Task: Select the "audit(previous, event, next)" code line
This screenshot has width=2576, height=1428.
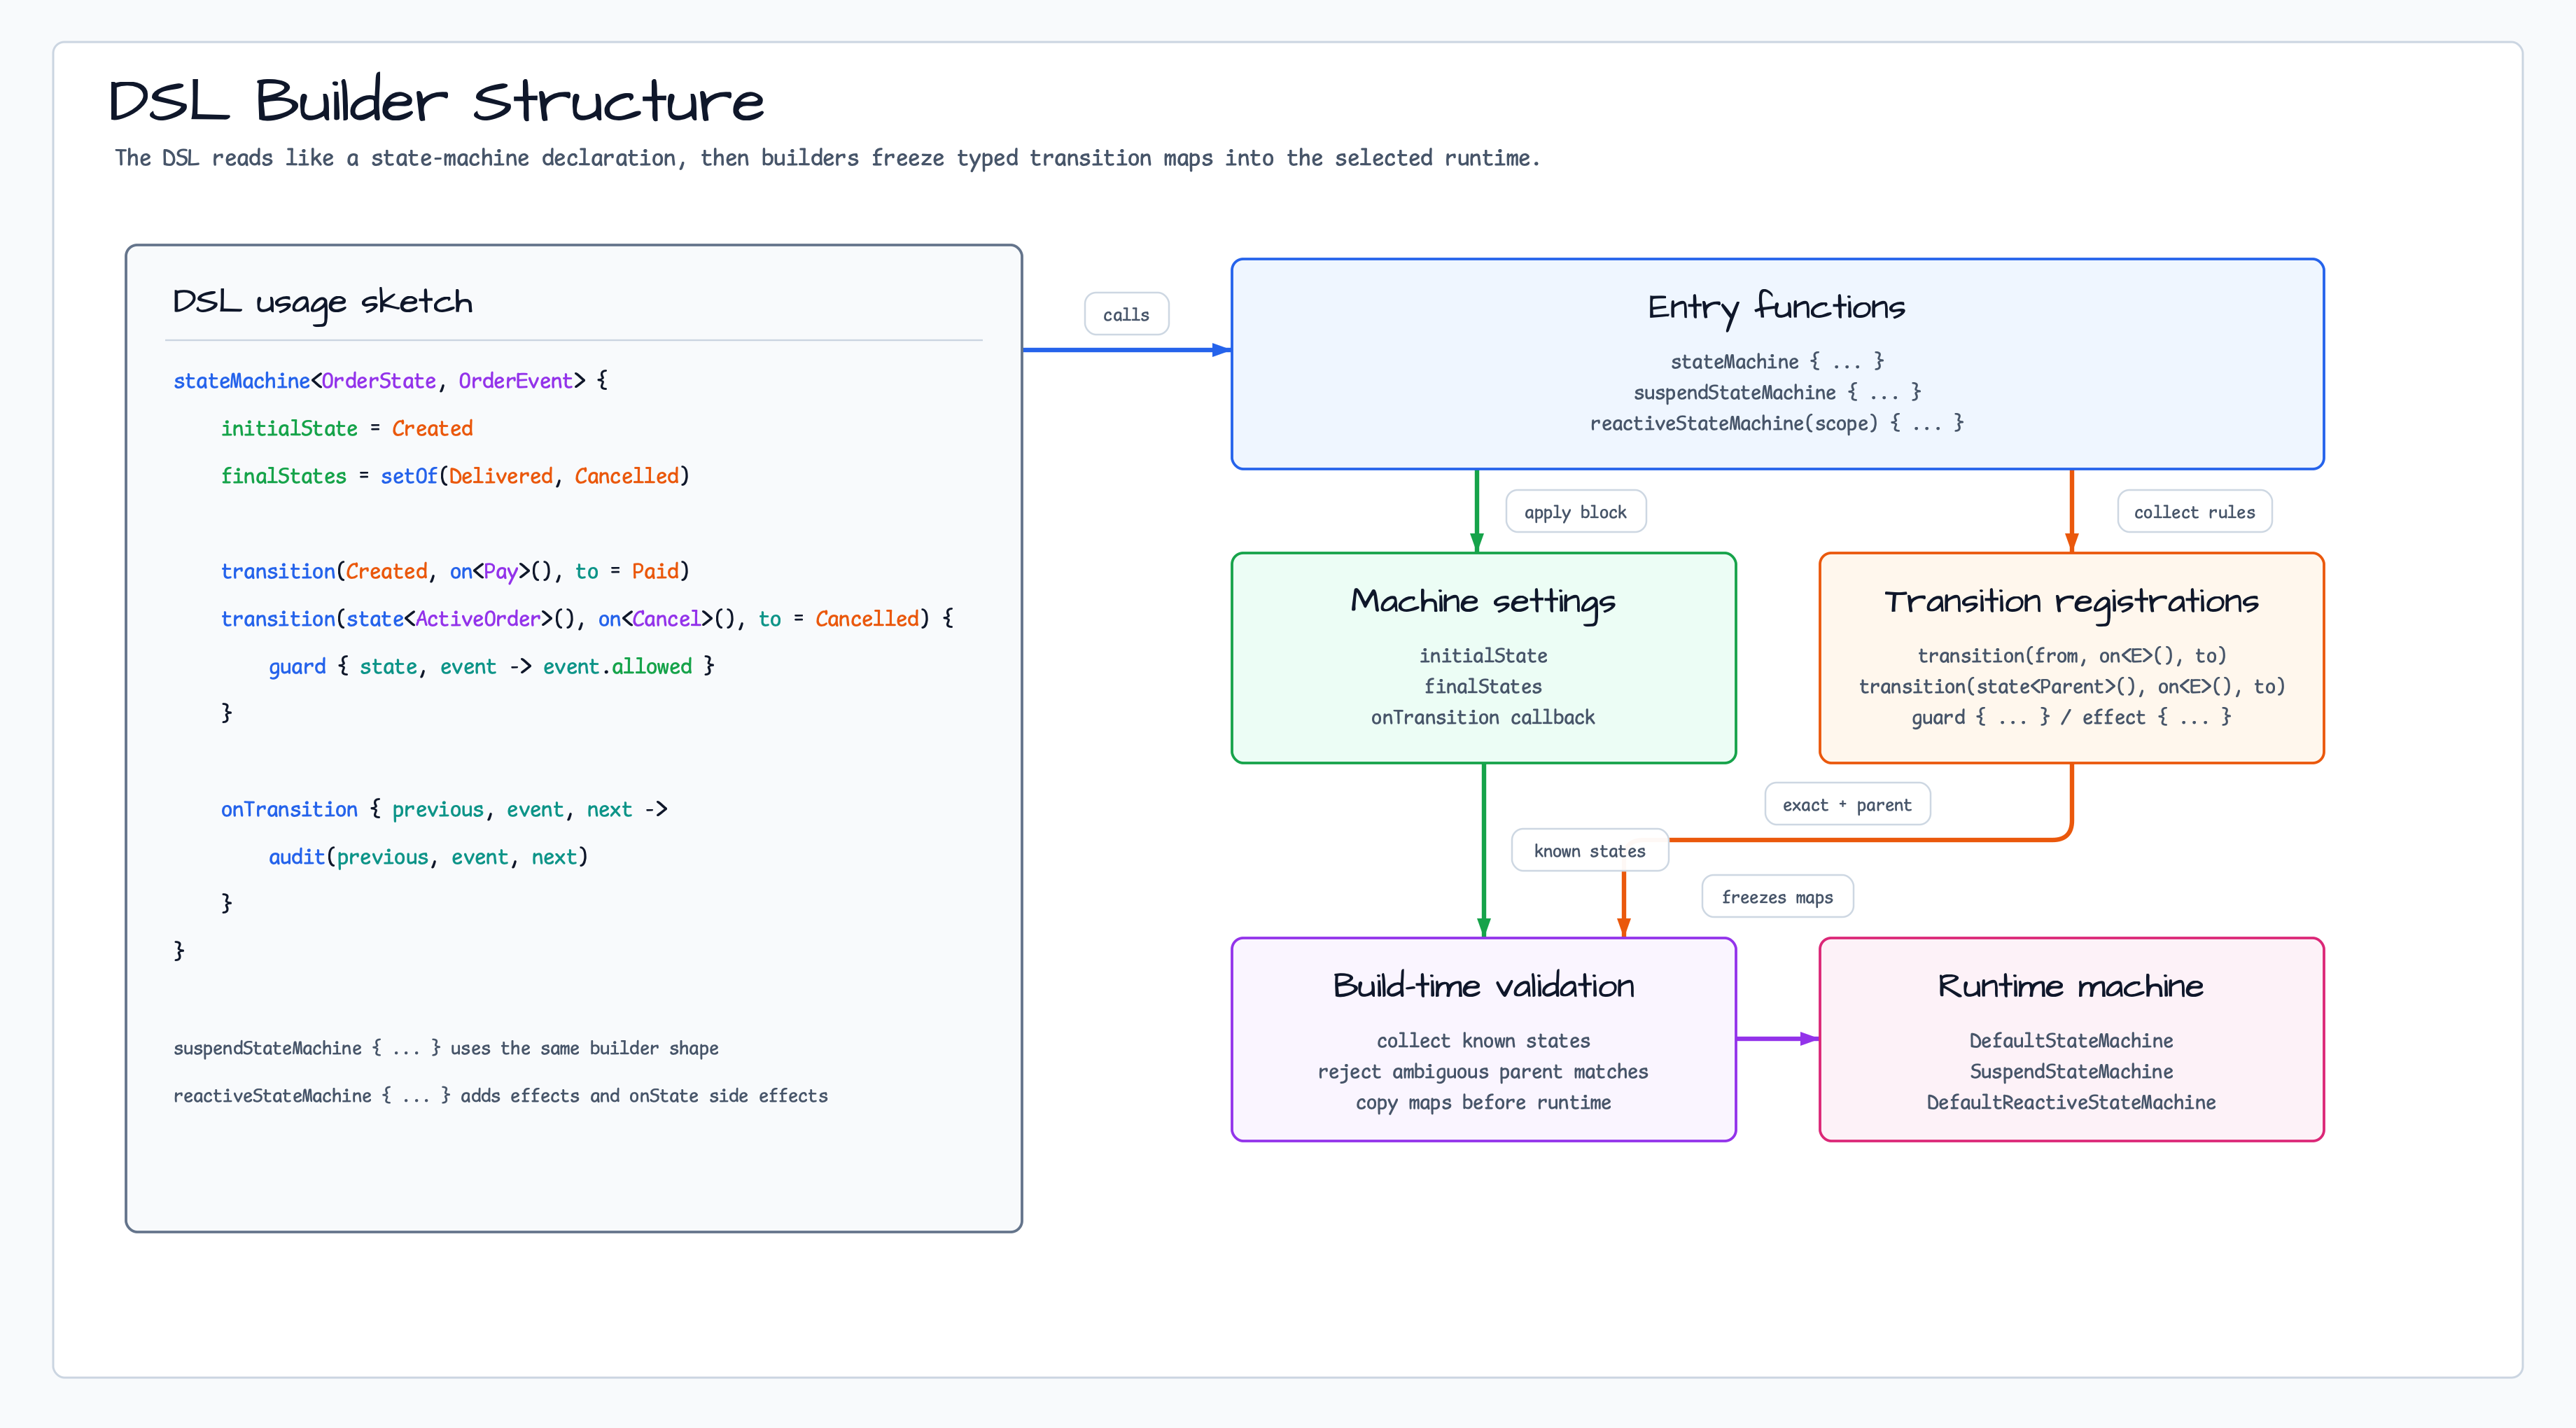Action: [428, 857]
